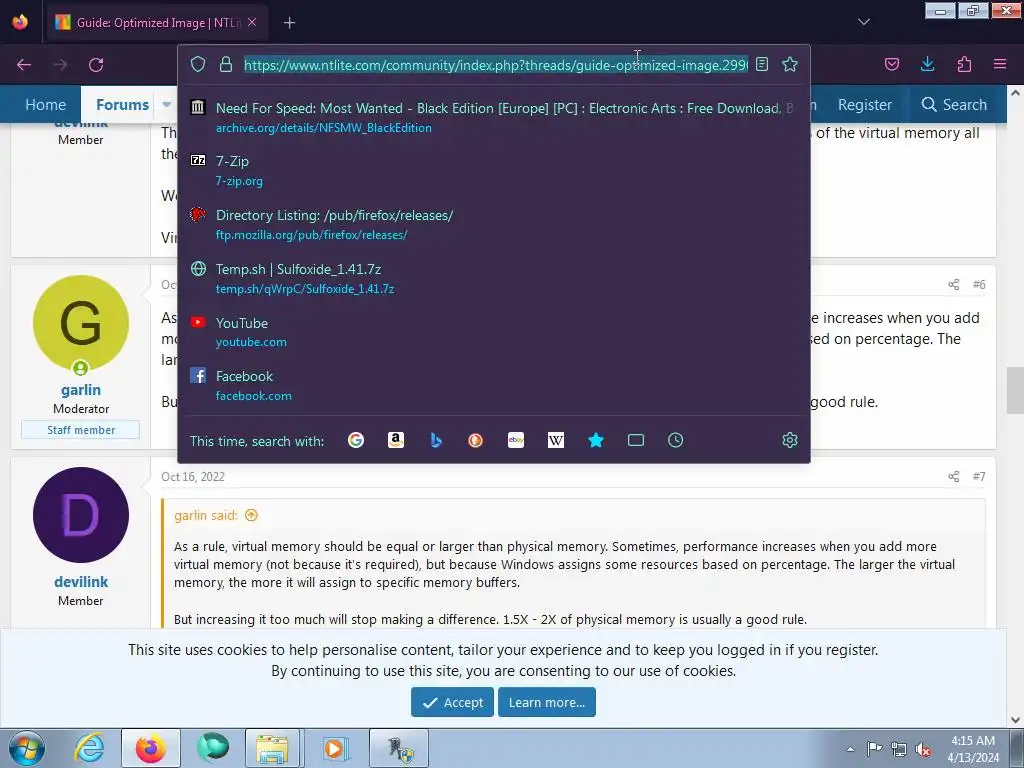Screen dimensions: 1024x768
Task: Launch Internet Explorer from the taskbar
Action: pos(89,748)
